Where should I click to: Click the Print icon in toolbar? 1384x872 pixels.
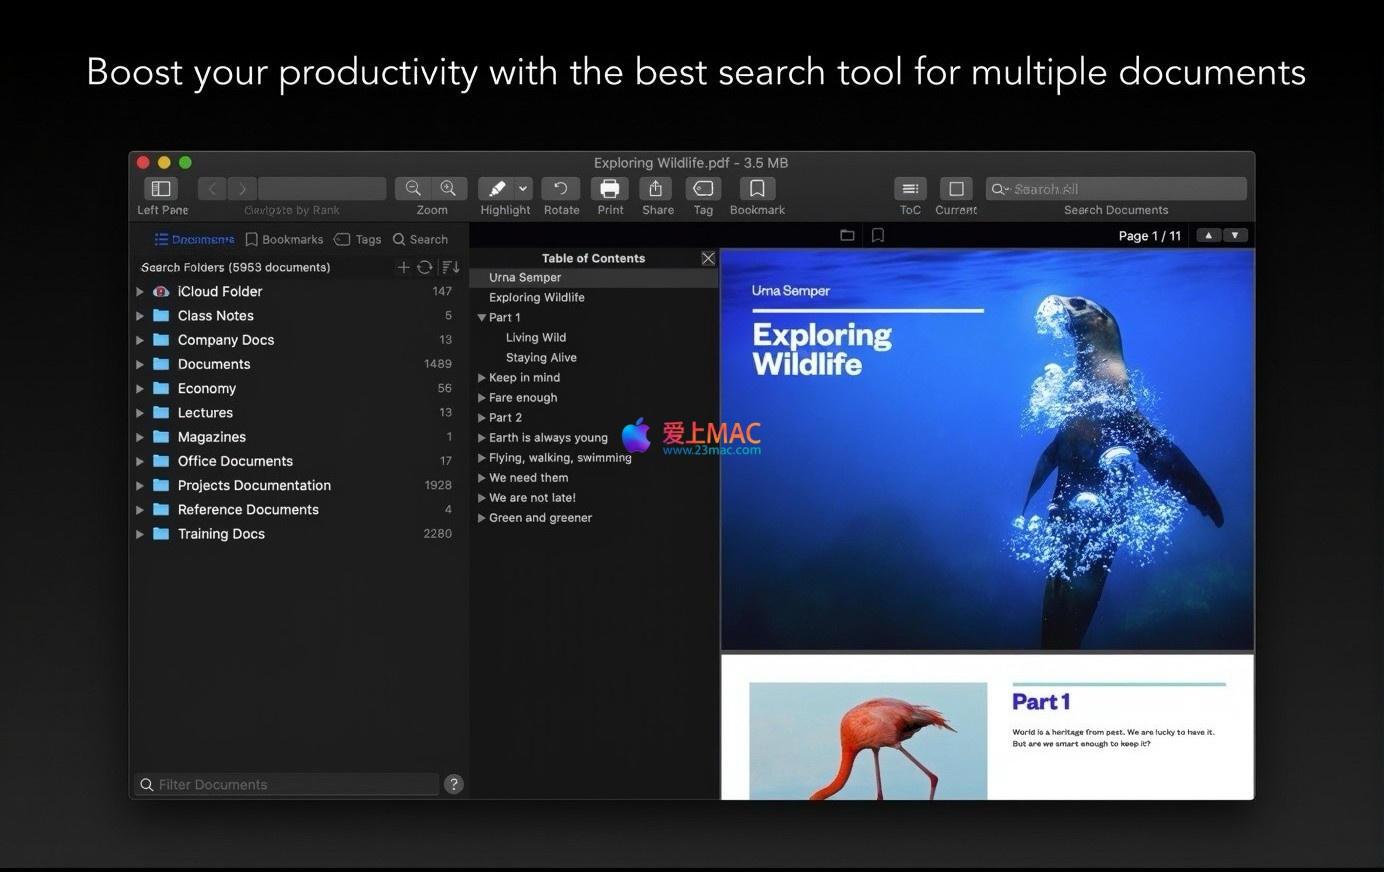pos(610,189)
